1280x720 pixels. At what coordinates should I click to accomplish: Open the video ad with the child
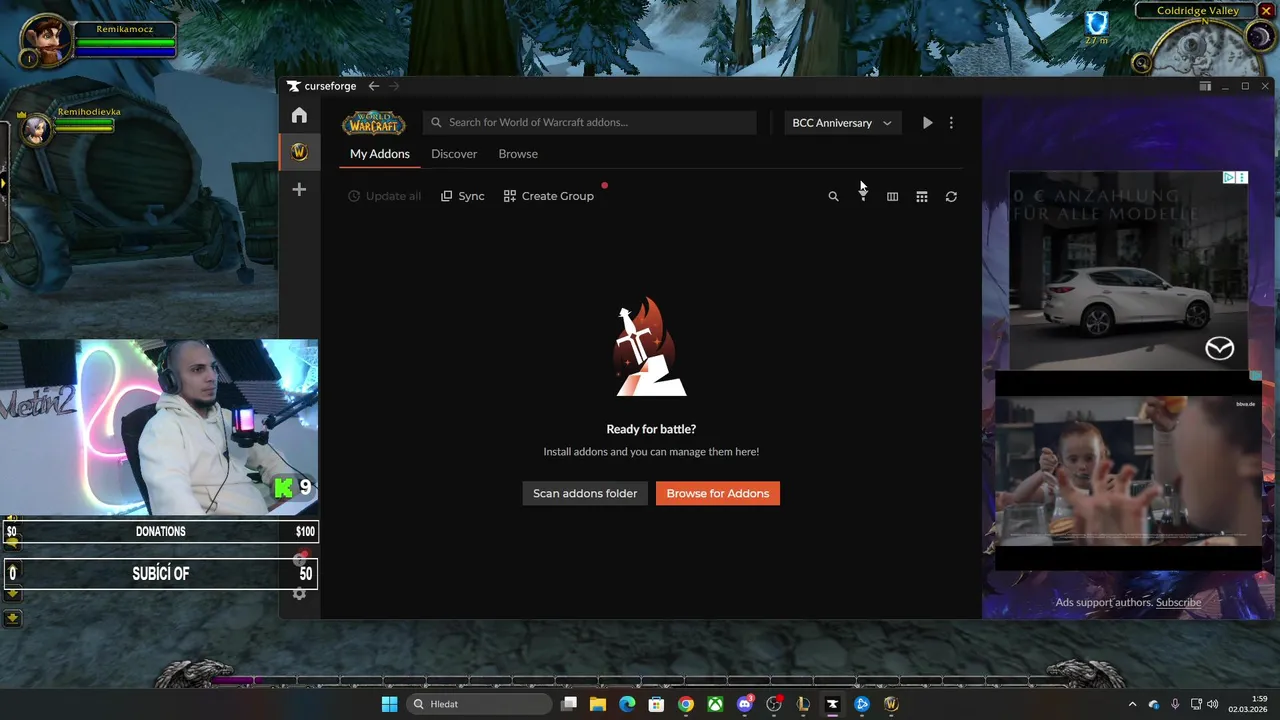point(1128,471)
